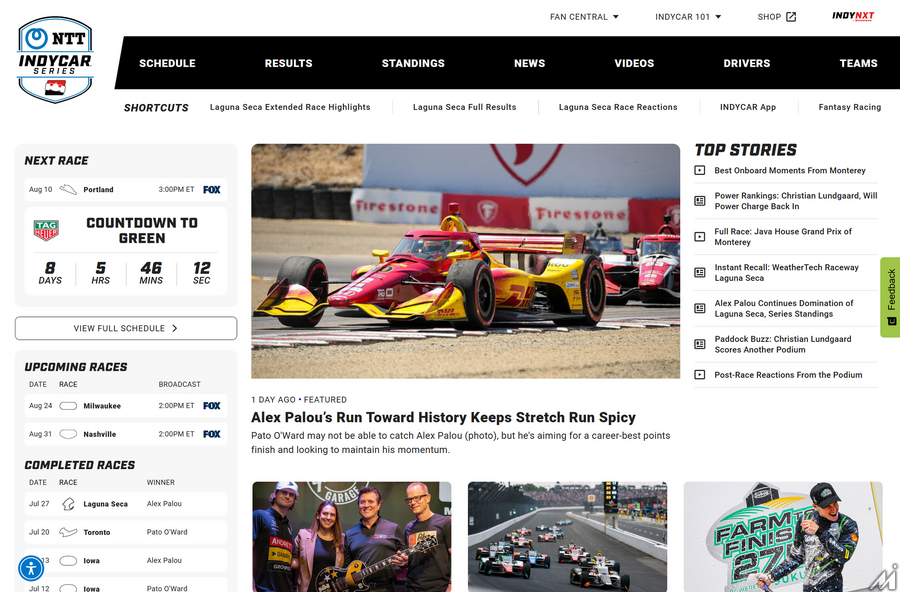Open the accessibility options button
This screenshot has height=592, width=900.
tap(31, 568)
